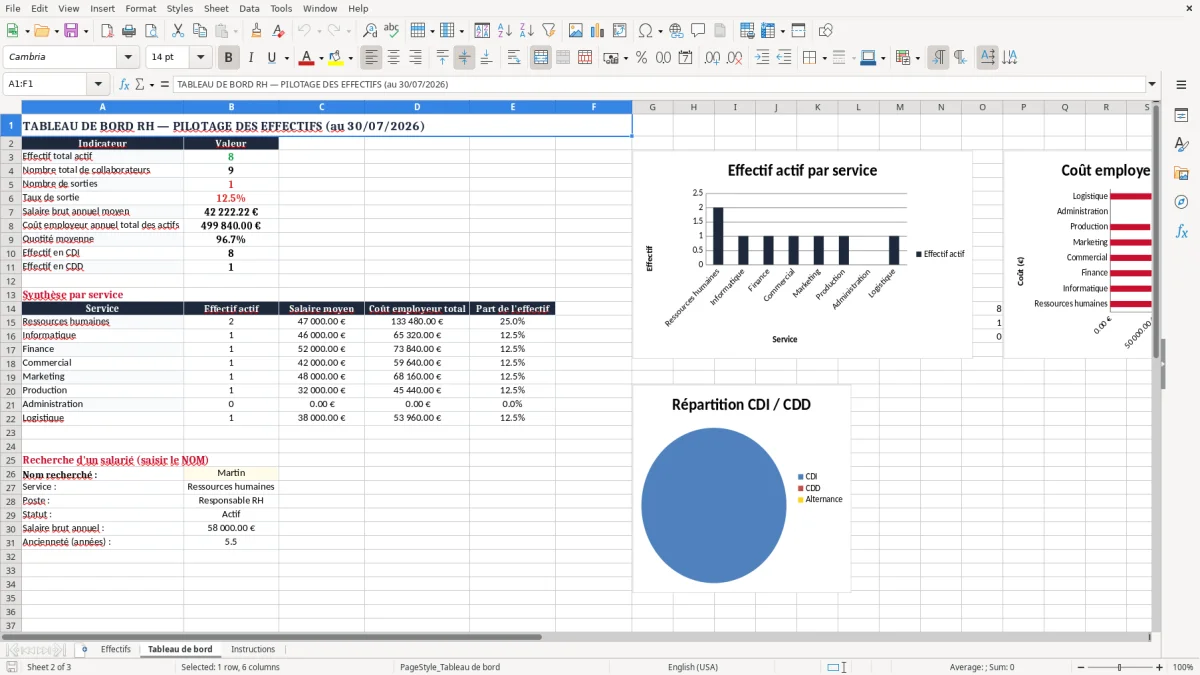1200x675 pixels.
Task: Switch to the Instructions sheet tab
Action: (x=253, y=649)
